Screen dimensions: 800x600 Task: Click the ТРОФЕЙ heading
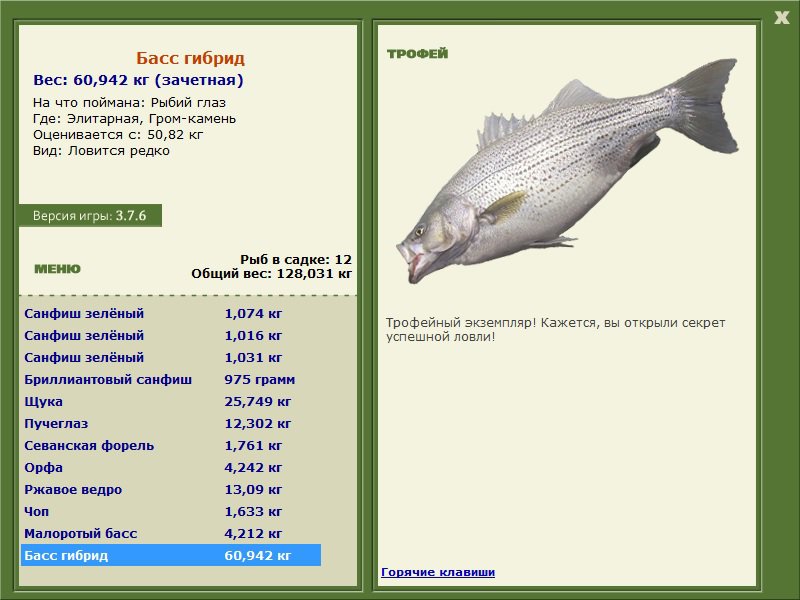[x=417, y=54]
